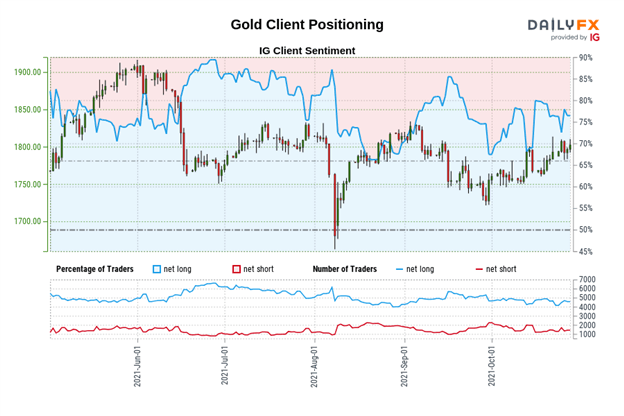
Task: Click the Percentage of Traders legend heading
Action: 95,269
